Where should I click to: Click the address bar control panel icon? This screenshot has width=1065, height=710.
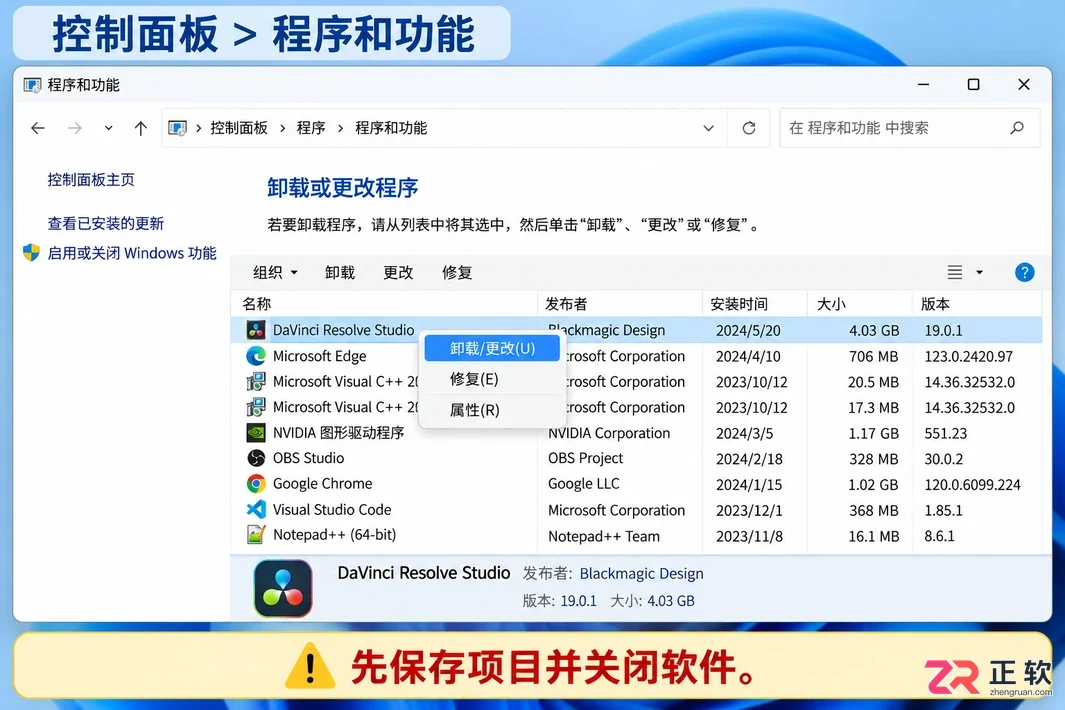click(x=177, y=128)
